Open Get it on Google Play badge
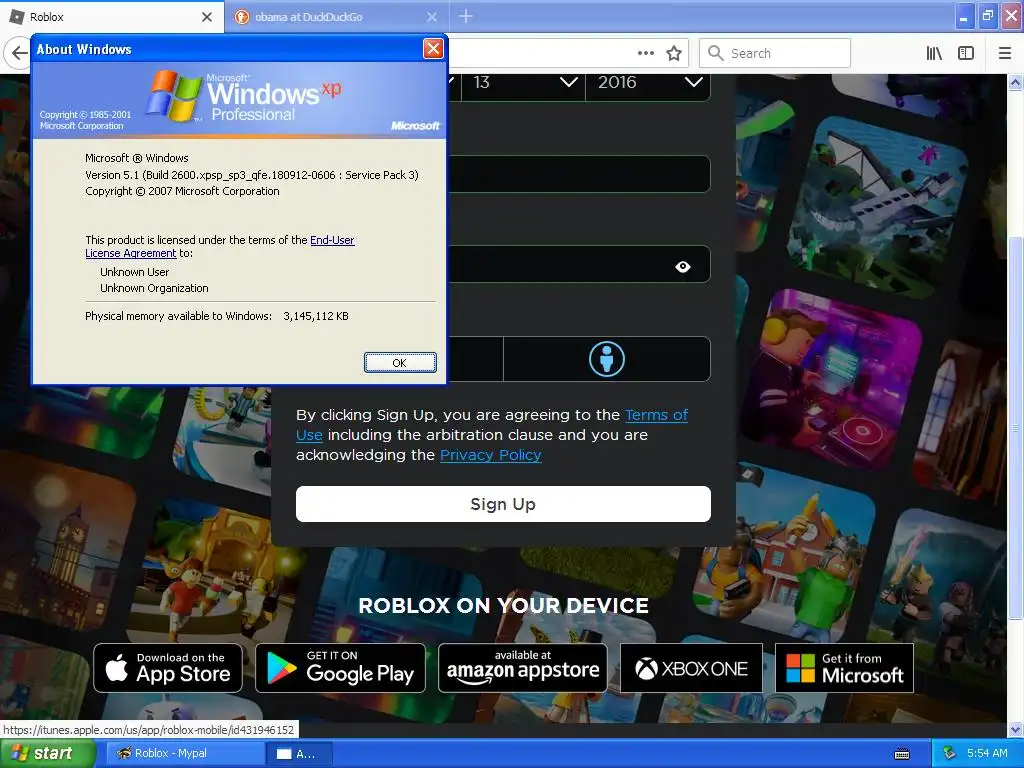Image resolution: width=1024 pixels, height=768 pixels. (340, 667)
